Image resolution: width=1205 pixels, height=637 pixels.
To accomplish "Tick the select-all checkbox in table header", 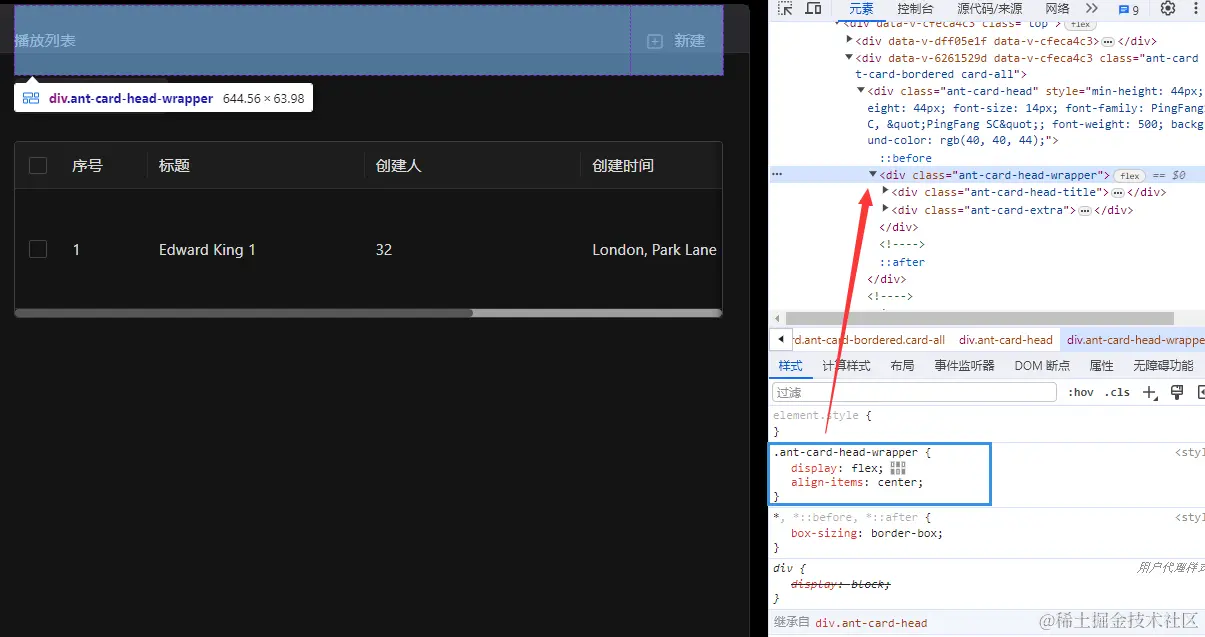I will click(x=38, y=165).
